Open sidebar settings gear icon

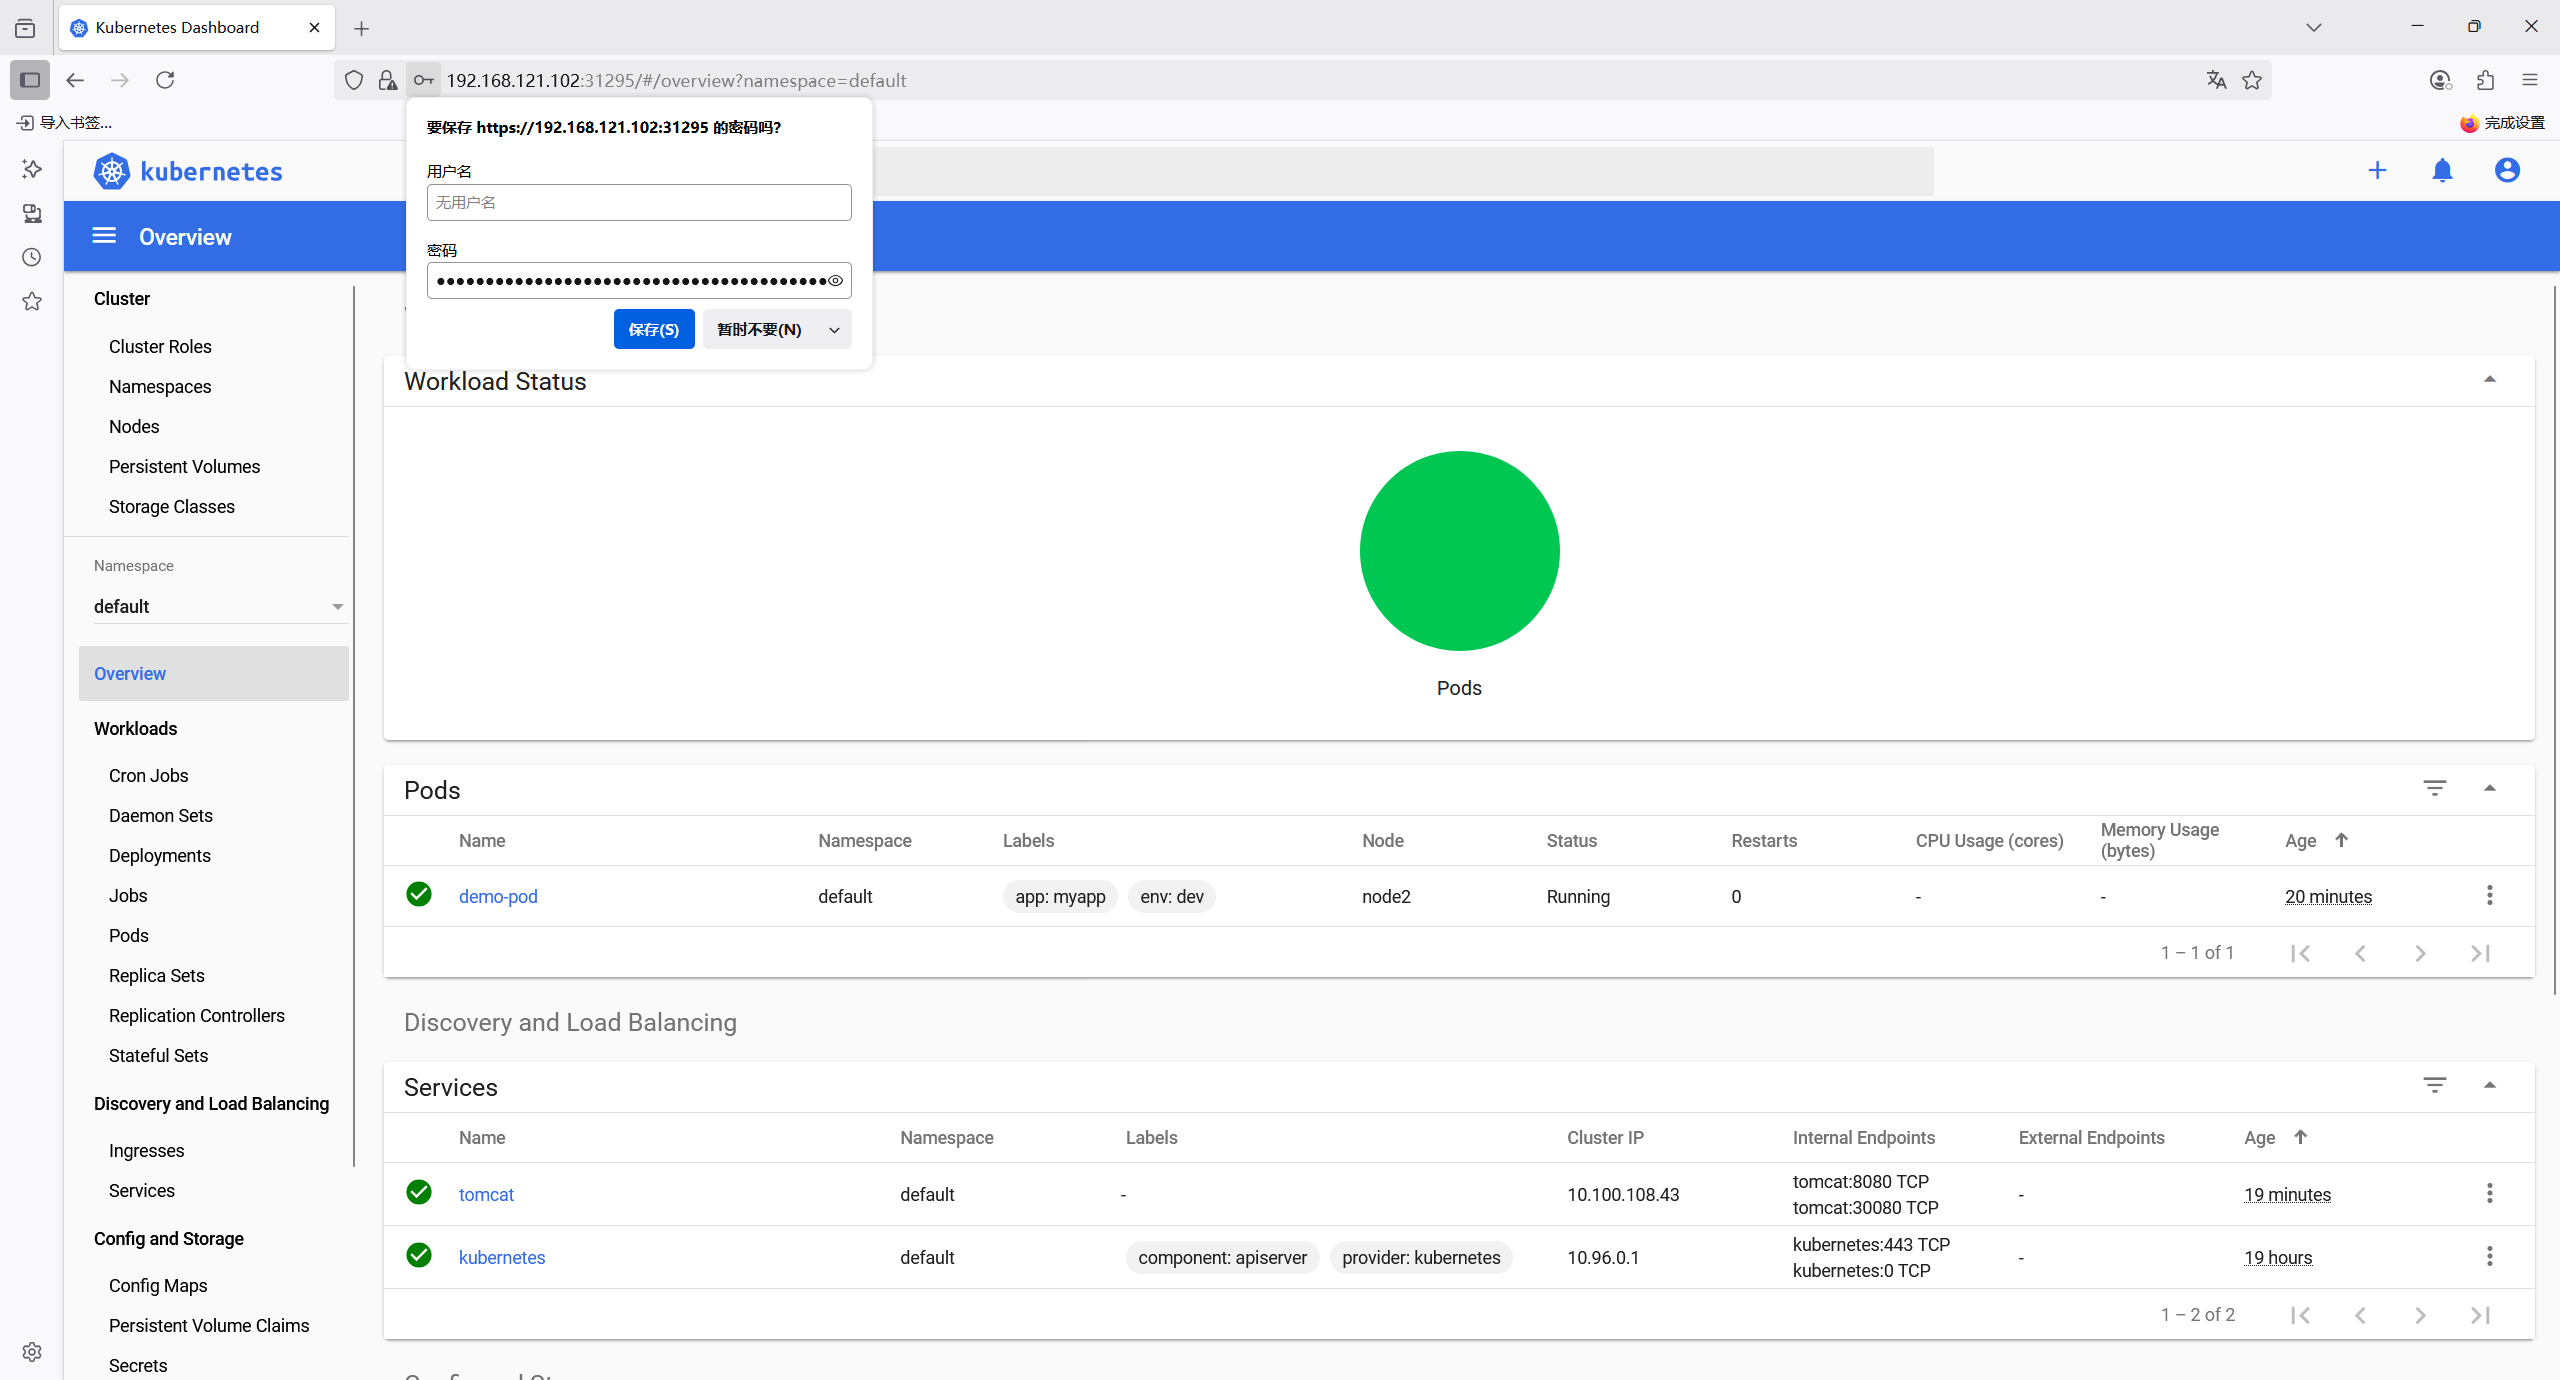pos(32,1352)
